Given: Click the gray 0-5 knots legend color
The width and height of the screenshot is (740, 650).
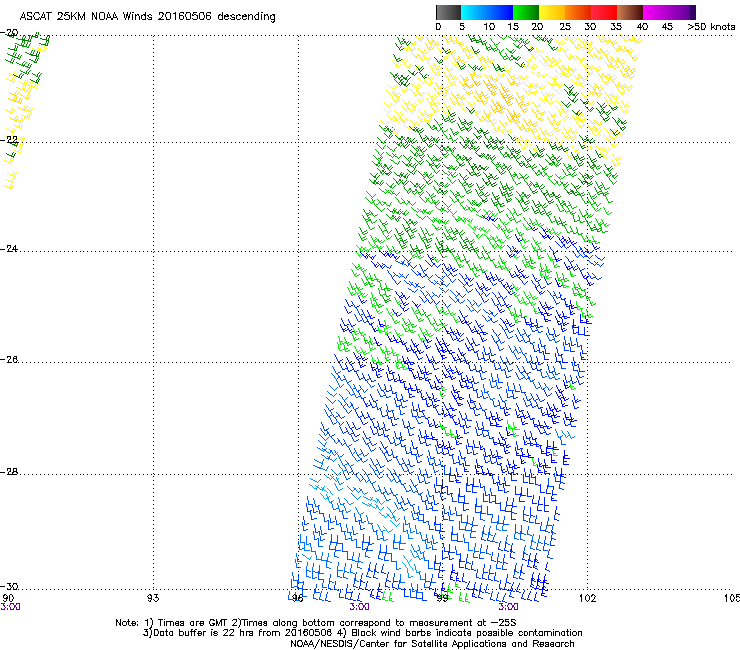Looking at the screenshot, I should (448, 12).
